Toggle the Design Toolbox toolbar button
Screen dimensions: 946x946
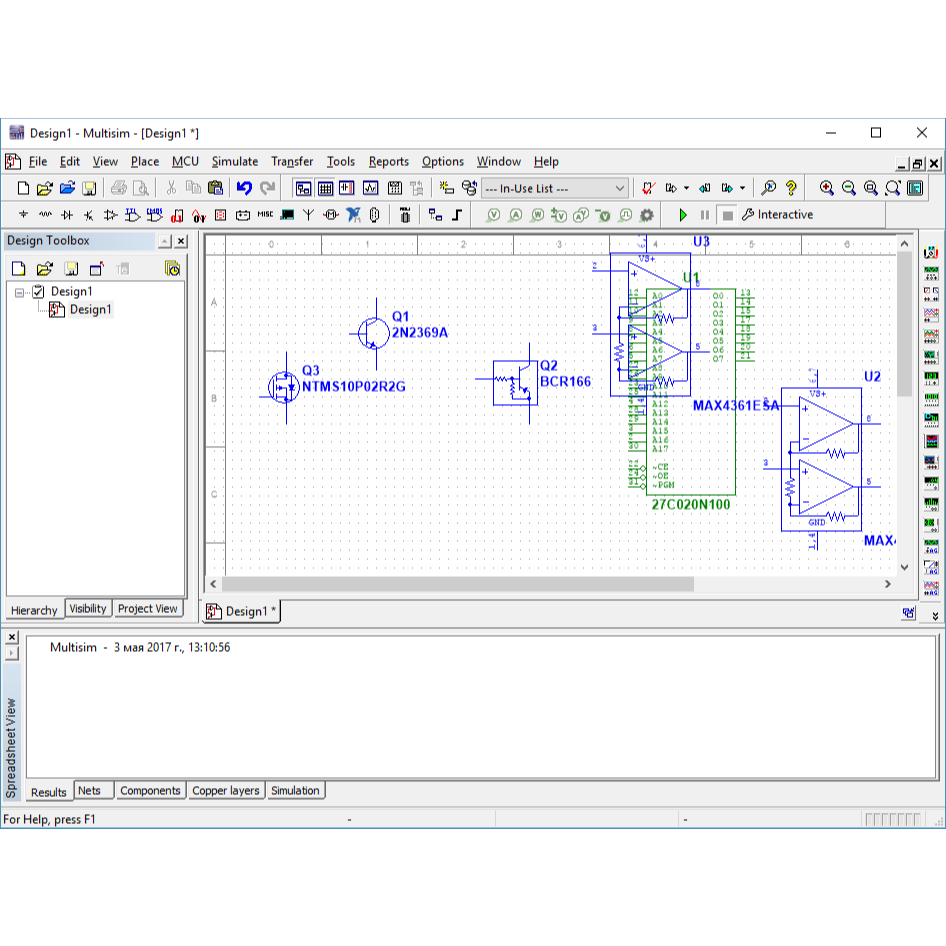tap(303, 188)
